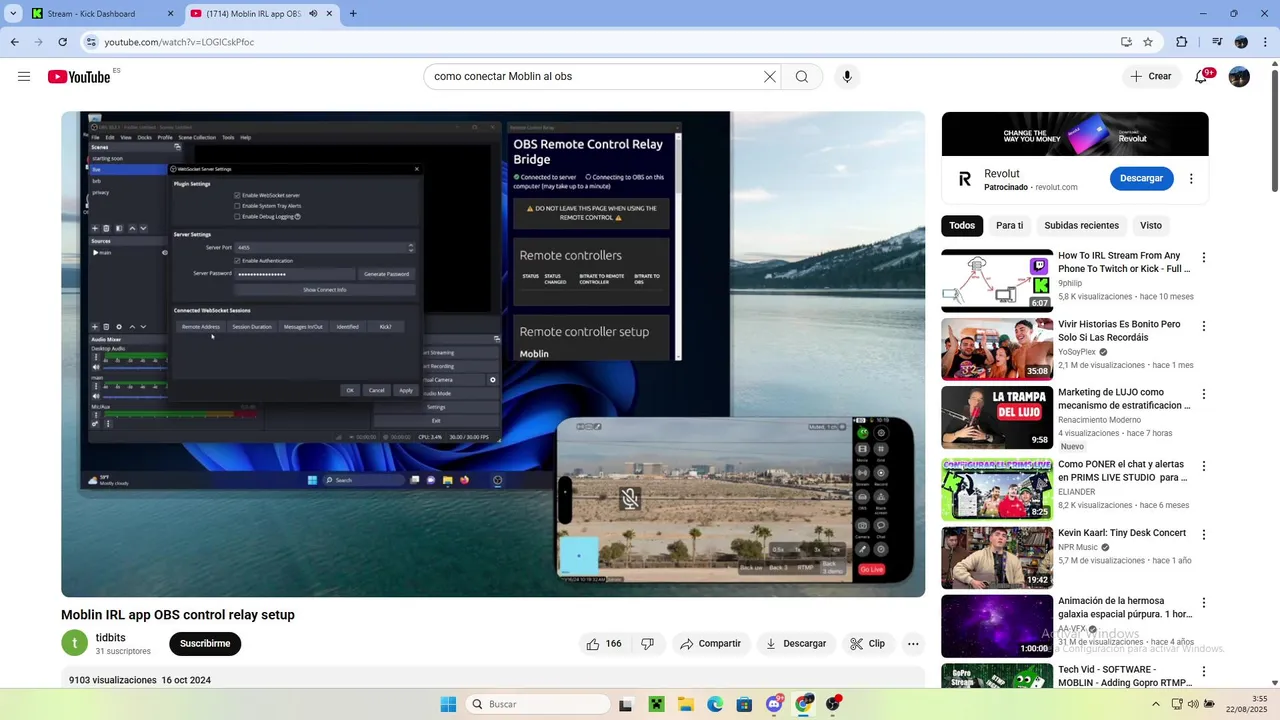The width and height of the screenshot is (1280, 720).
Task: Open the install page app icon in address bar
Action: point(1126,42)
